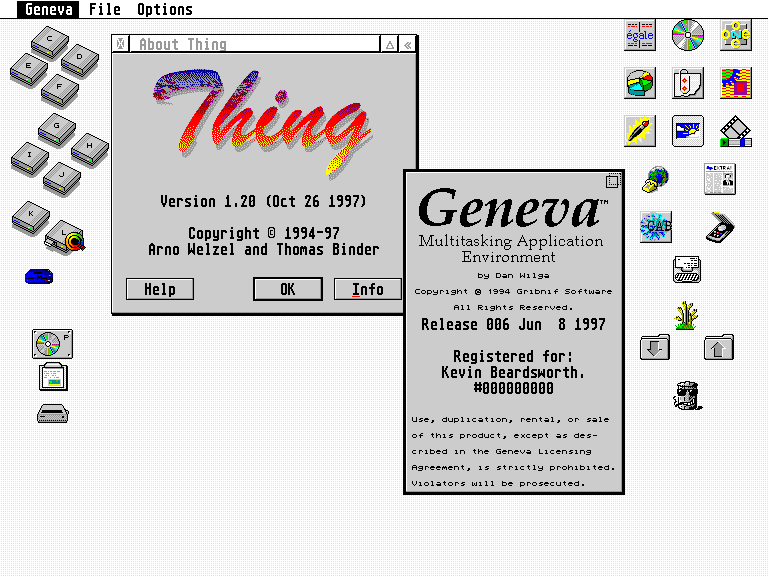The height and width of the screenshot is (576, 768).
Task: Open the Options menu
Action: pos(165,9)
